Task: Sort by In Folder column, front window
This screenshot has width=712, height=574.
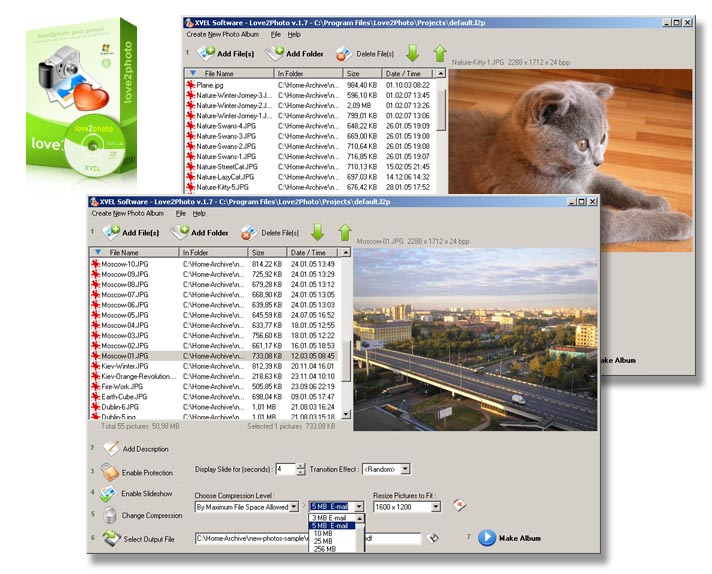Action: tap(213, 252)
